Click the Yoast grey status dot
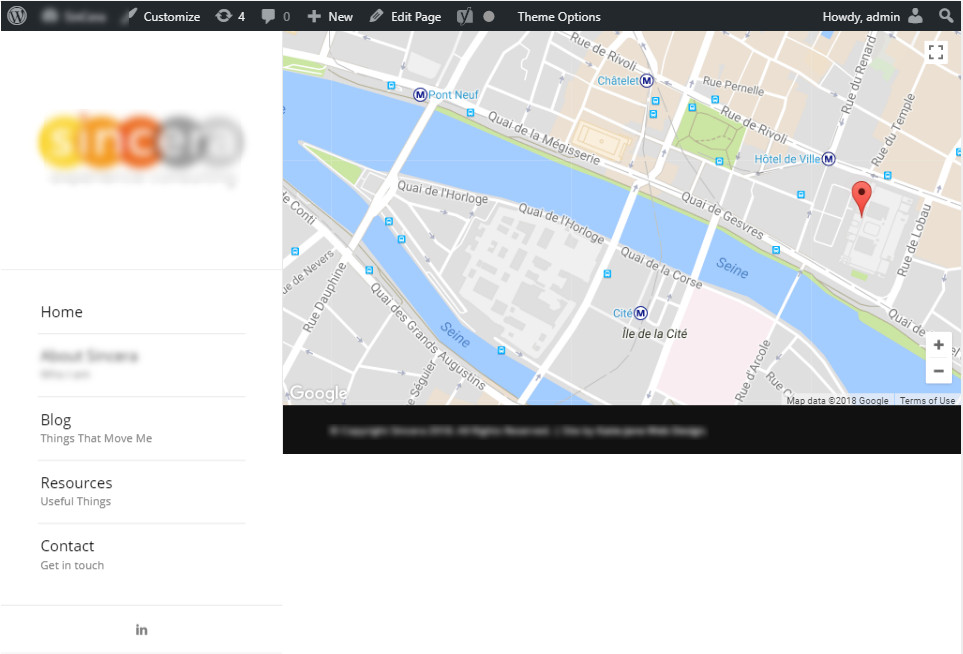 click(489, 17)
